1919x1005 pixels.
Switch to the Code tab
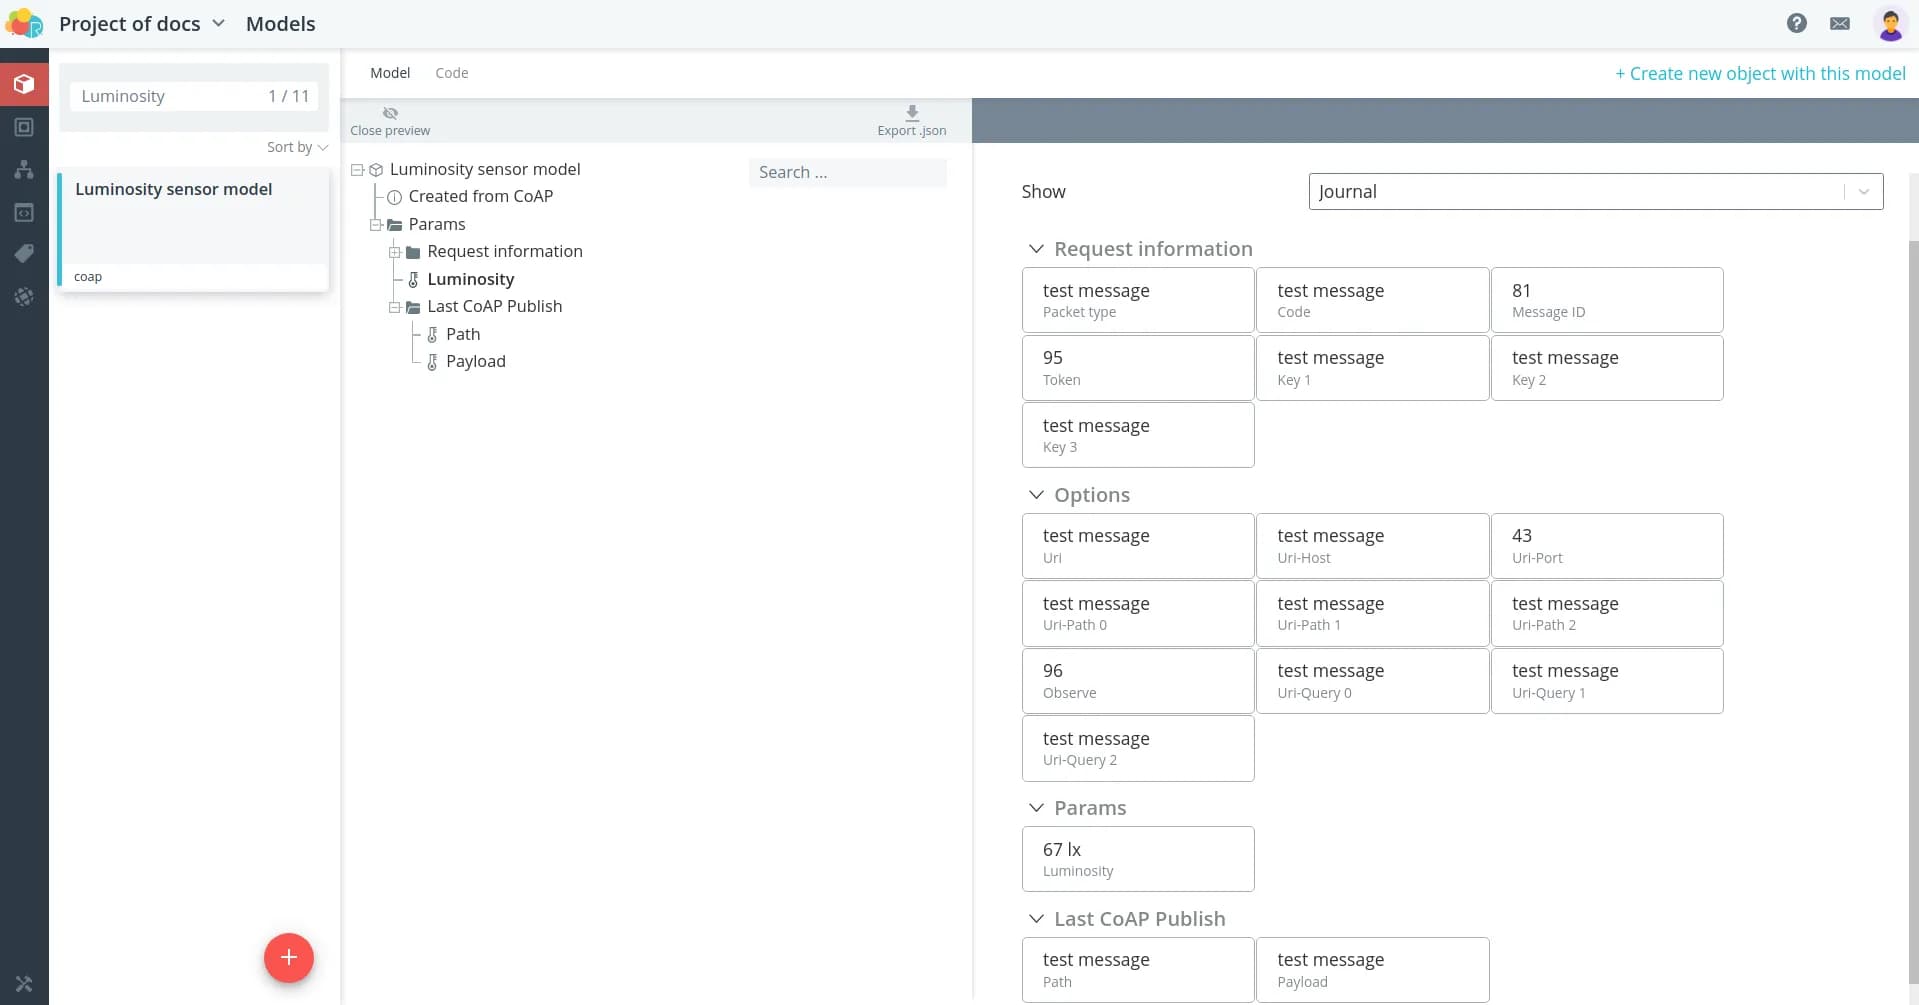point(451,73)
